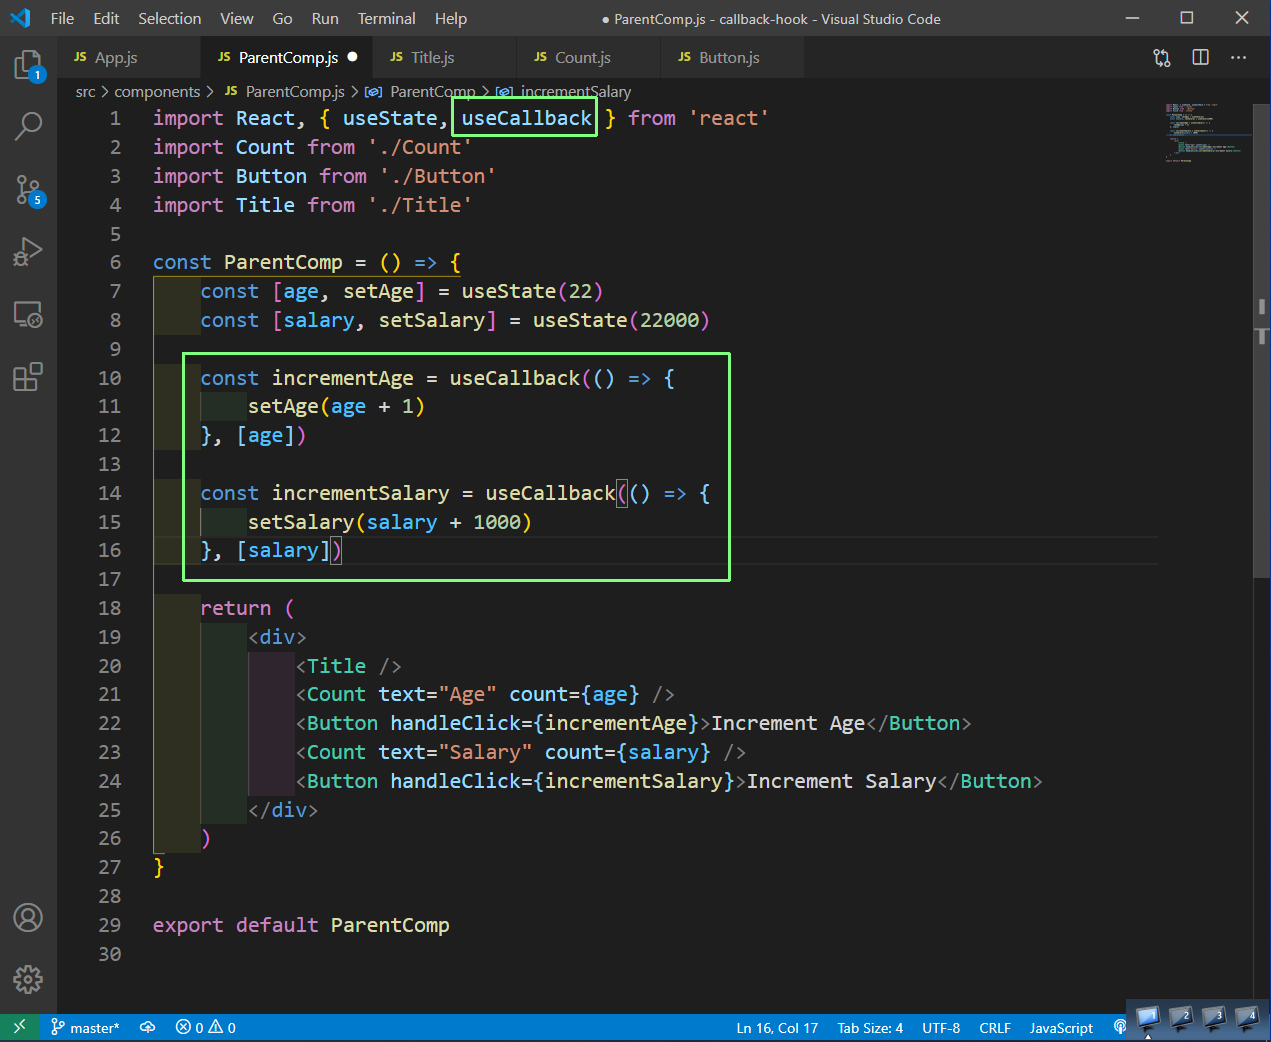Click the 'return (' statement on line 18
Screen dimensions: 1271x1042
point(247,608)
